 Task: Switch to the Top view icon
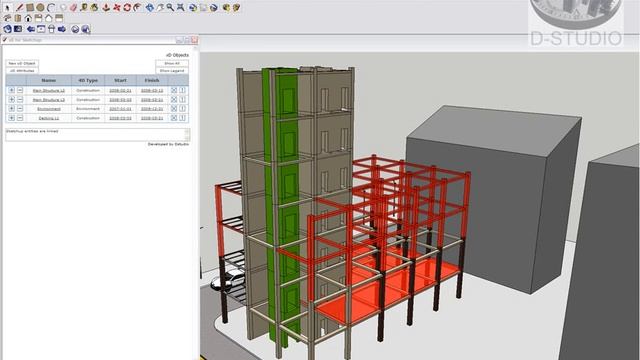(18, 18)
